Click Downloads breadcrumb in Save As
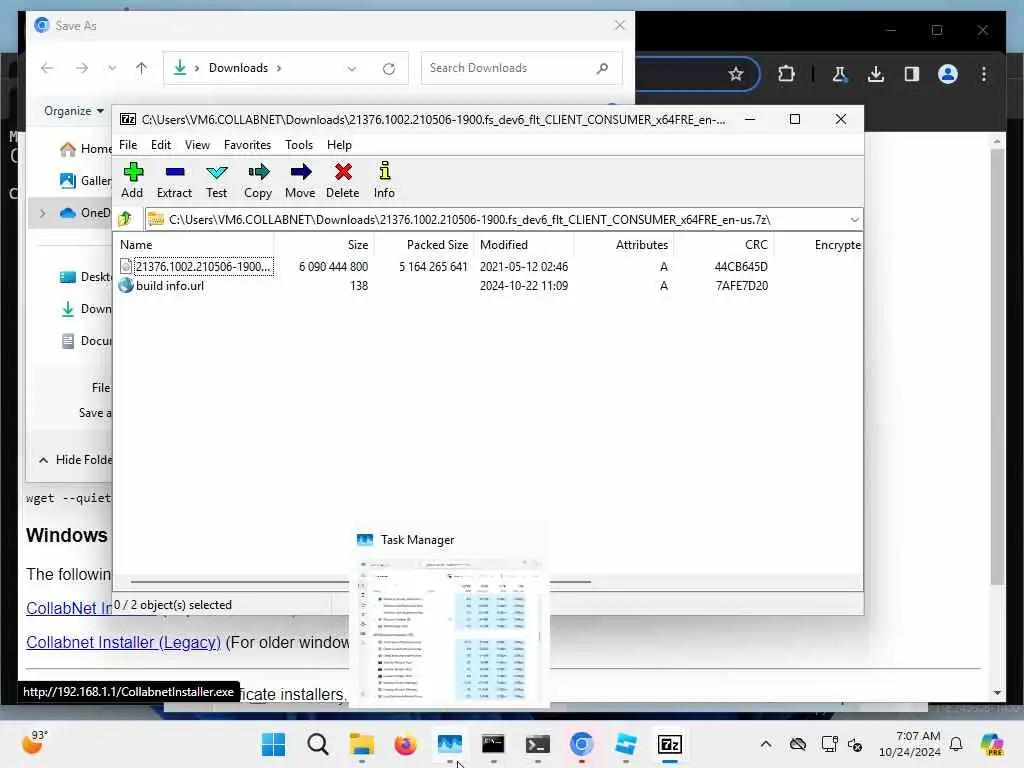Screen dimensions: 1024x768 pyautogui.click(x=238, y=68)
